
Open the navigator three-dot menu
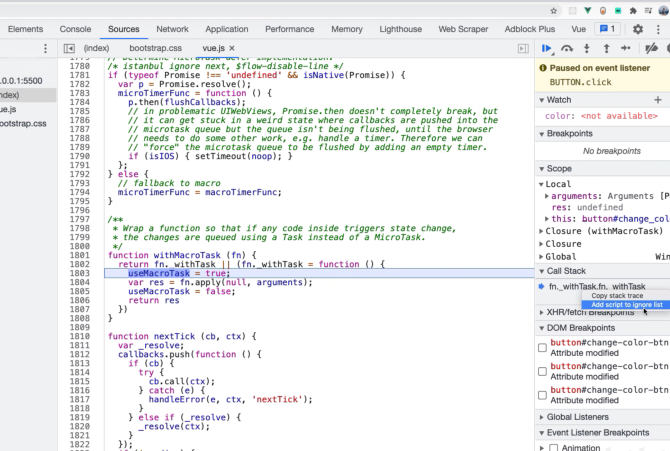coord(45,48)
